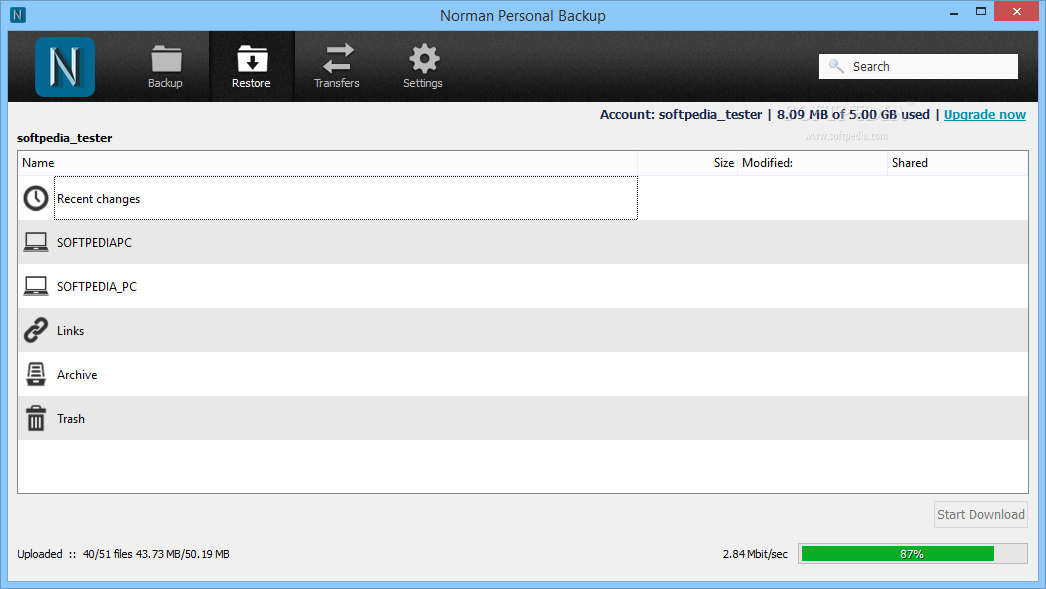Click the Uploaded 40/51 files status text
1046x589 pixels.
point(123,554)
